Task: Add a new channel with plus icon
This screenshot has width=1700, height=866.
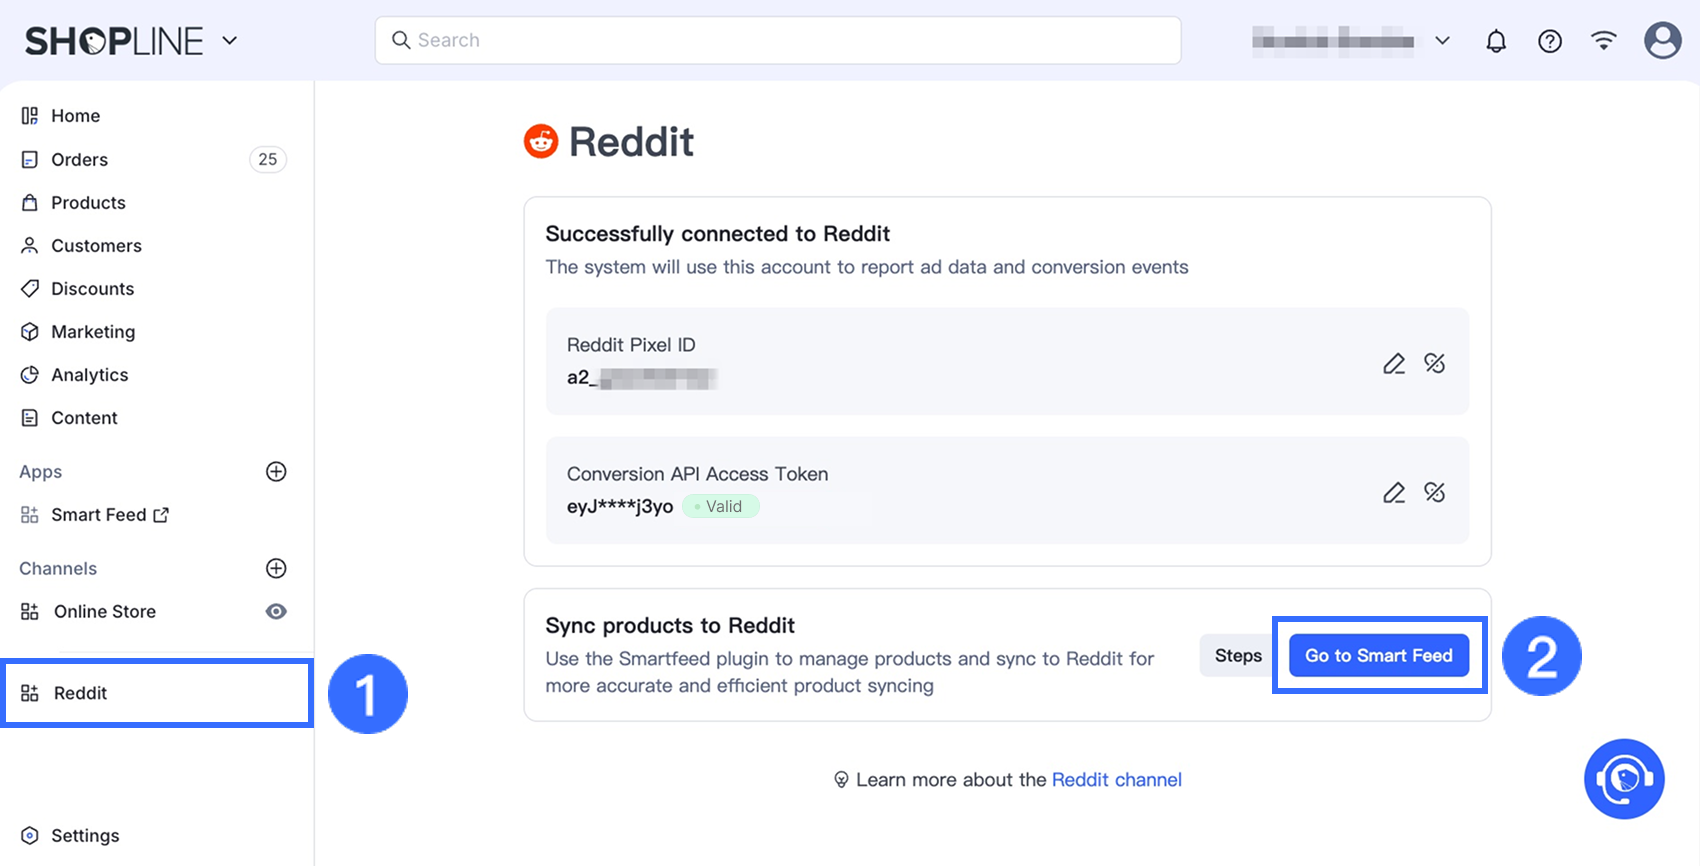Action: [x=276, y=569]
